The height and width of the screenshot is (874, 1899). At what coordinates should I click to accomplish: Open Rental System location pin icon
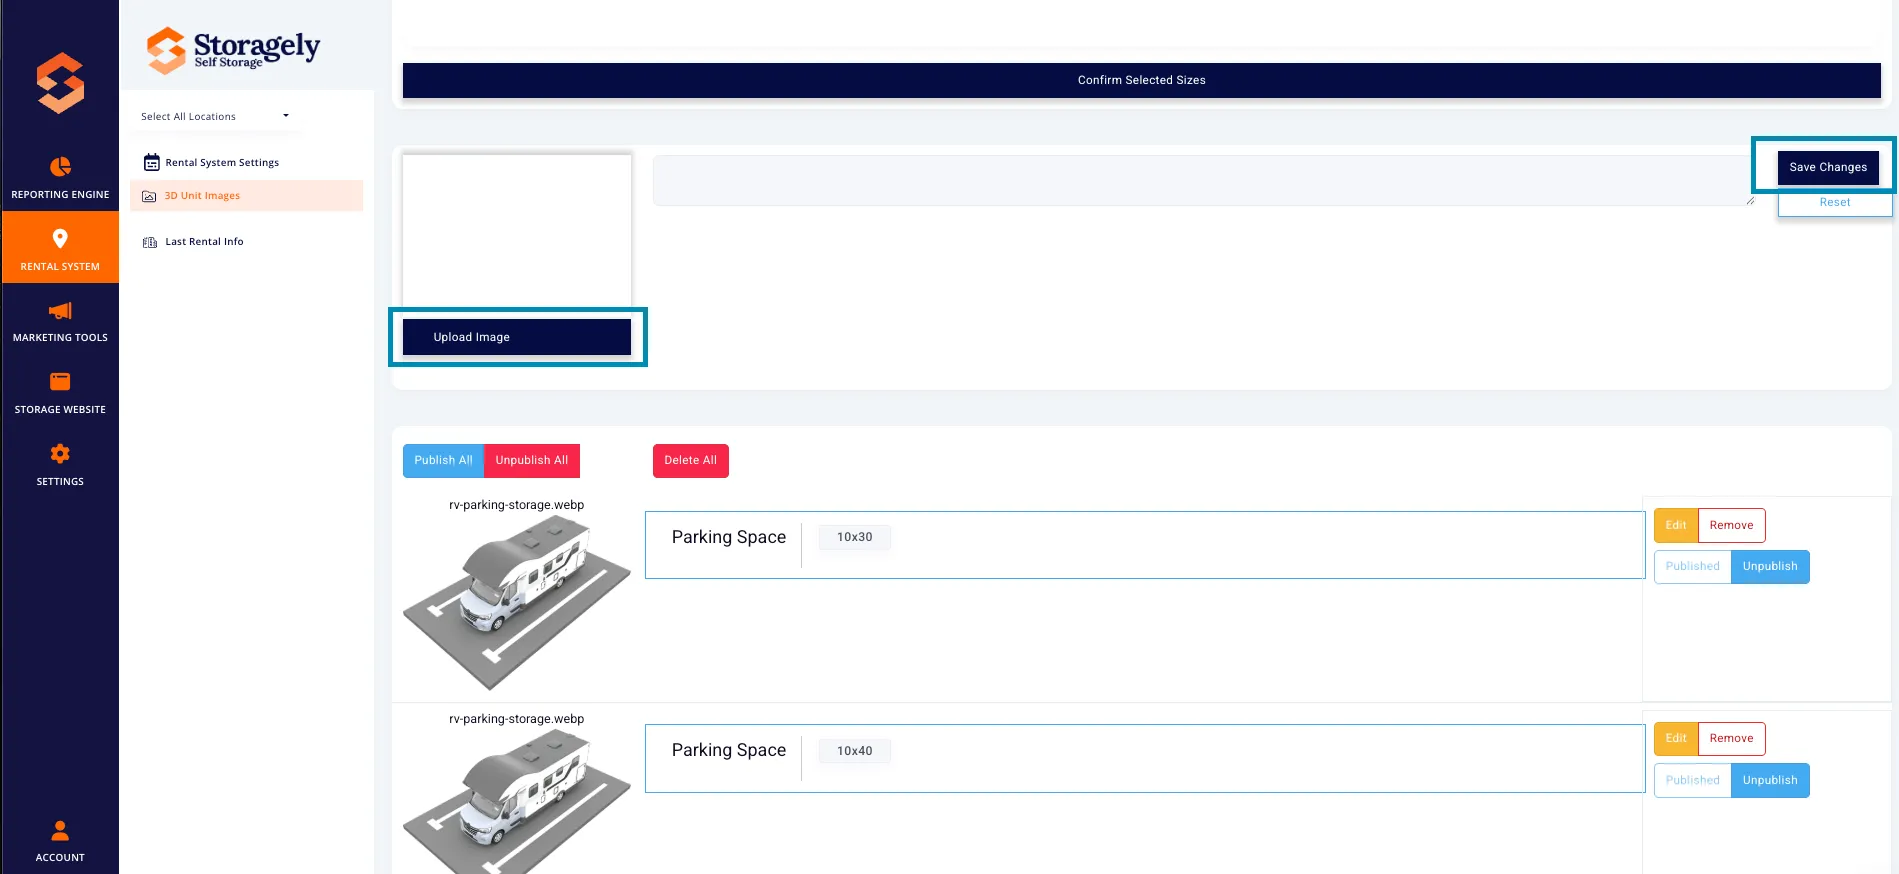(x=60, y=238)
